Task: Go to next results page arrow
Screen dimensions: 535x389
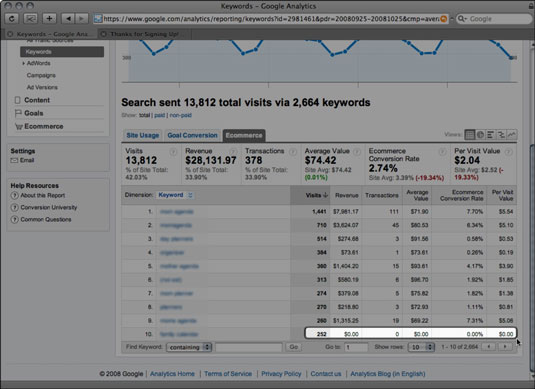Action: click(x=505, y=347)
